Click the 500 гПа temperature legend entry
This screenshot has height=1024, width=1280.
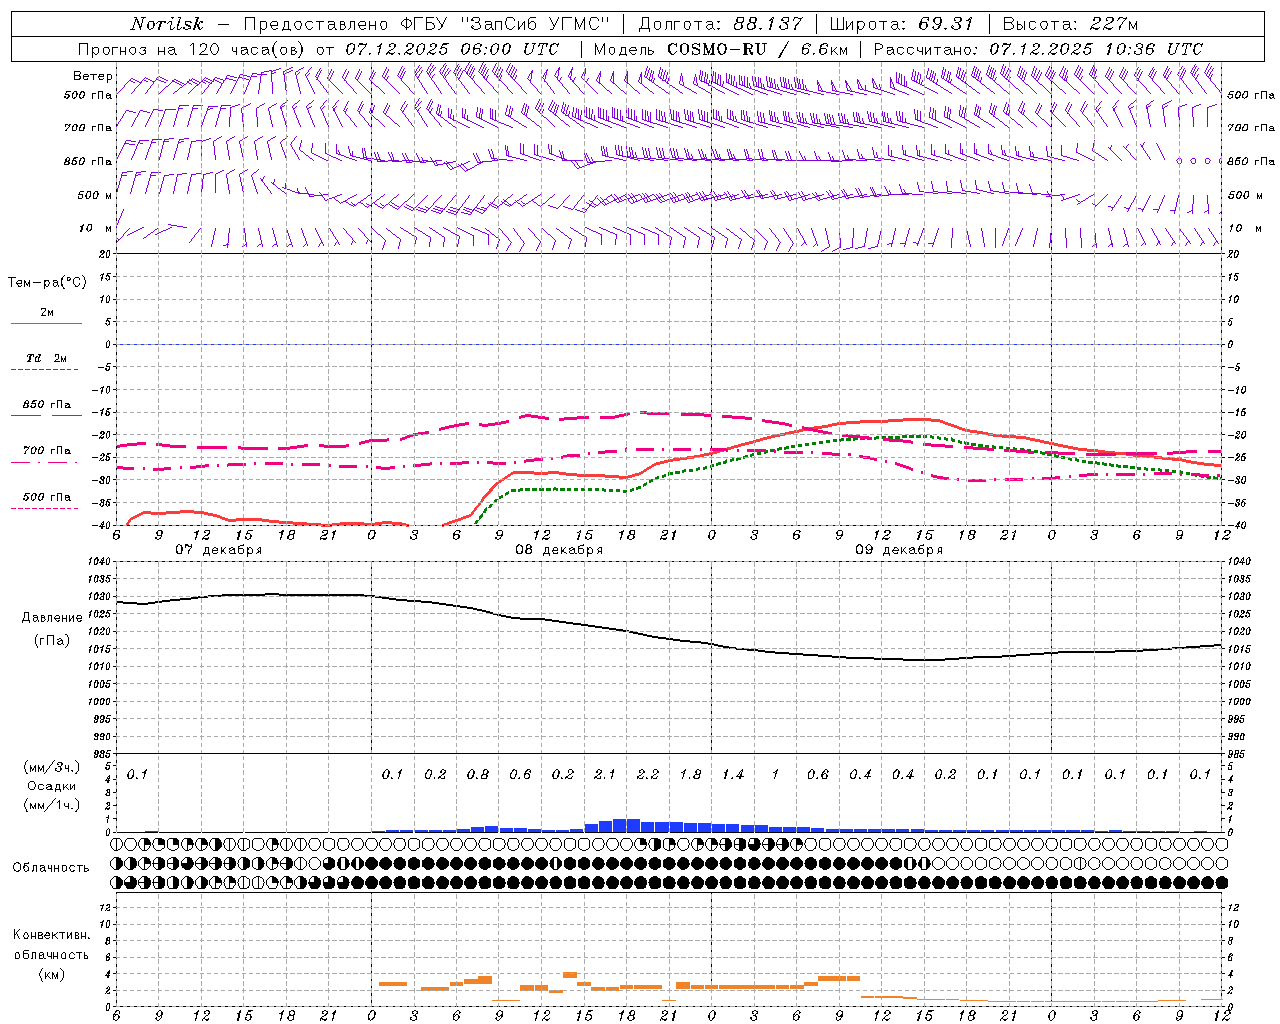coord(47,497)
